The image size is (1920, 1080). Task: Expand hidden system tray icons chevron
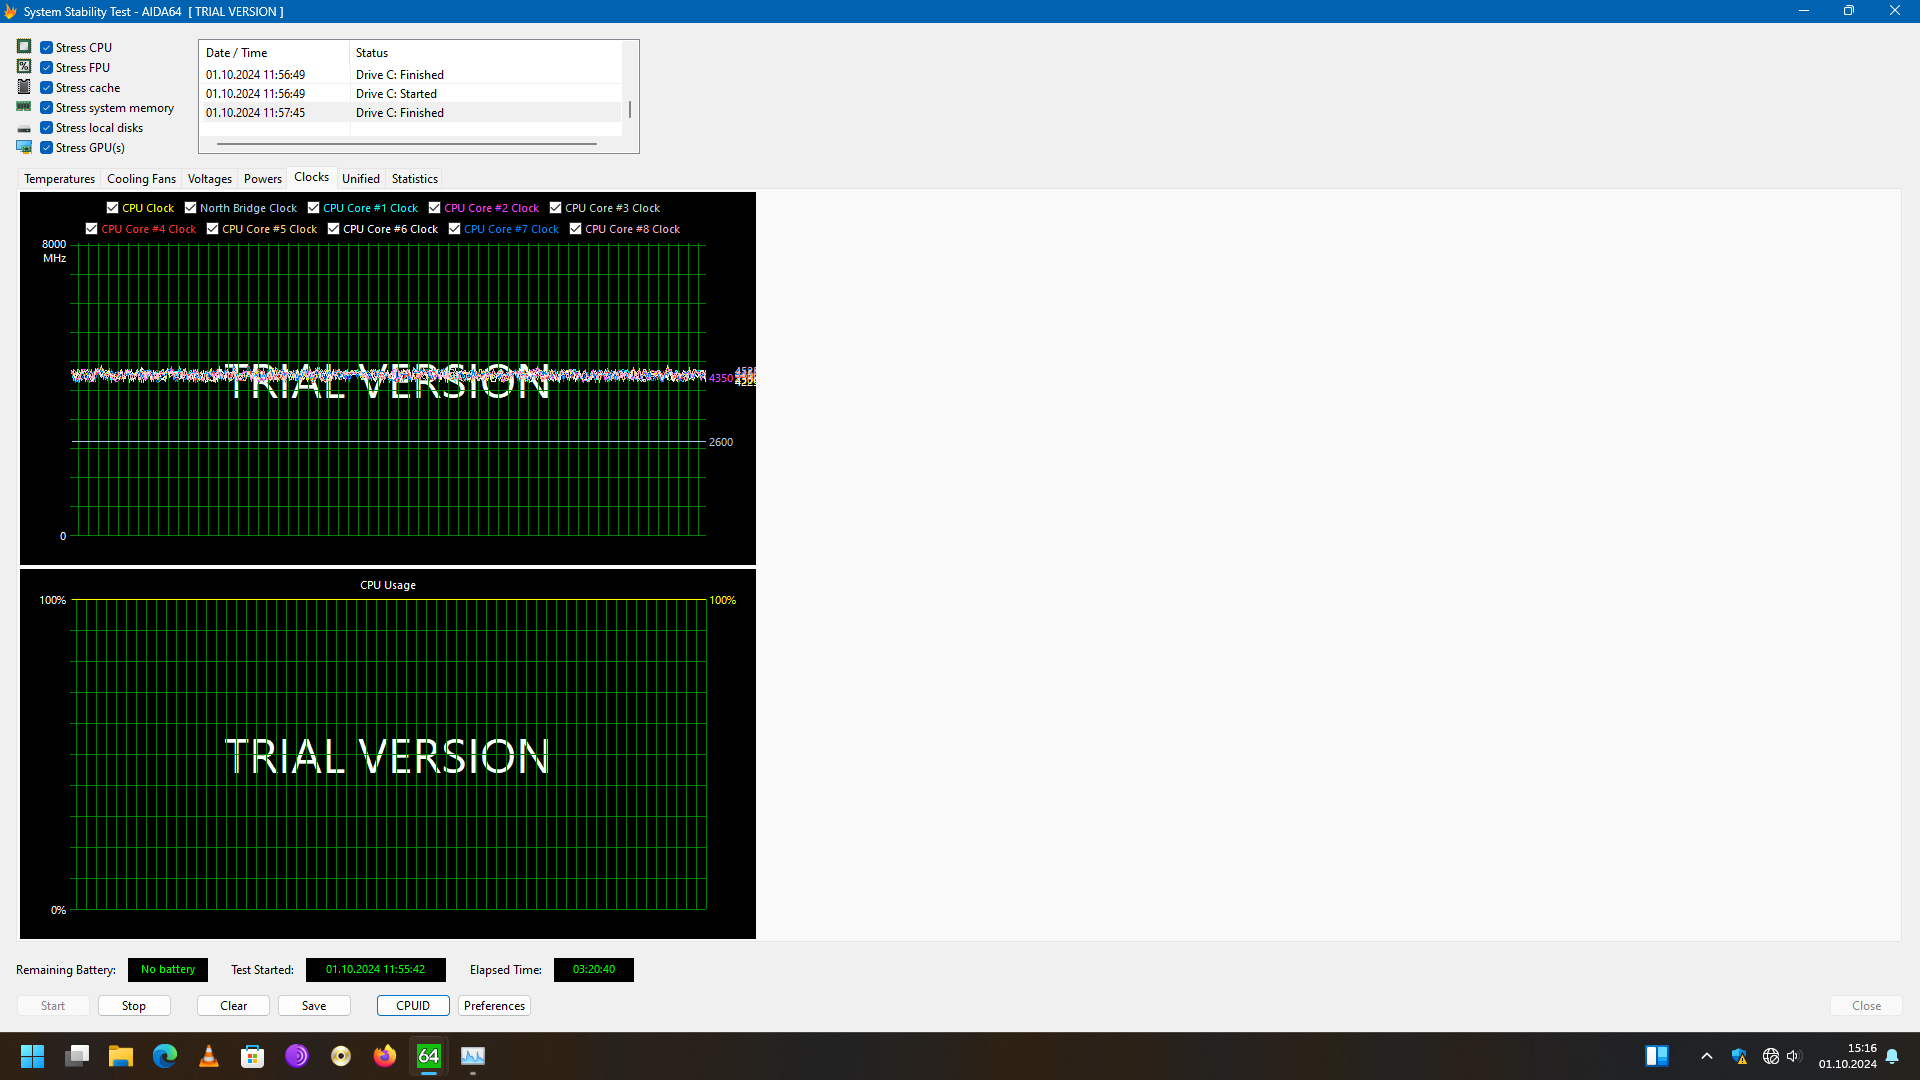1707,1056
